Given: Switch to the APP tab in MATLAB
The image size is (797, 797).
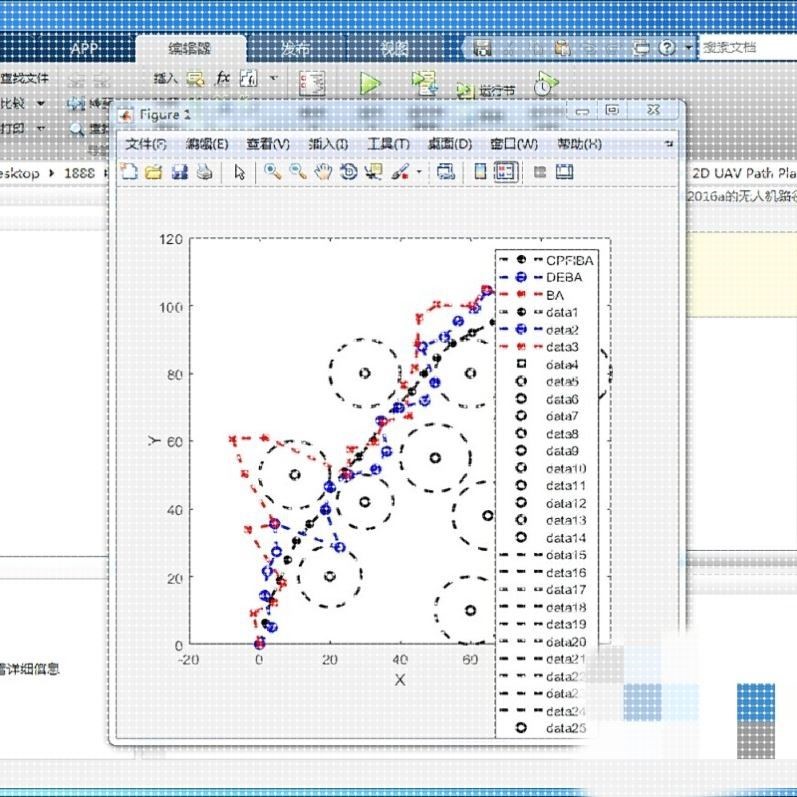Looking at the screenshot, I should coord(84,49).
